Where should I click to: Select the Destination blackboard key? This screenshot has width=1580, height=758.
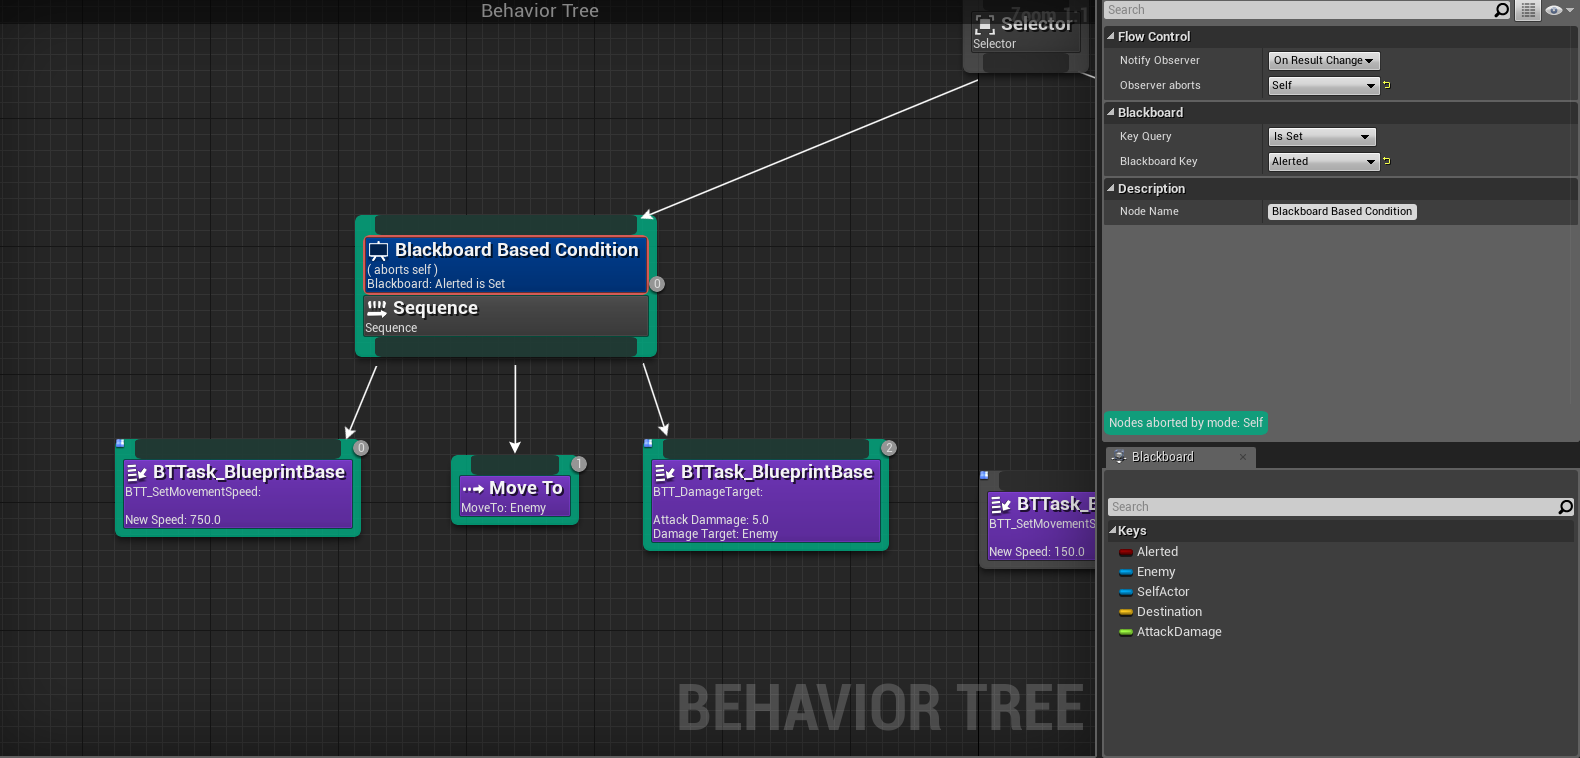1169,612
